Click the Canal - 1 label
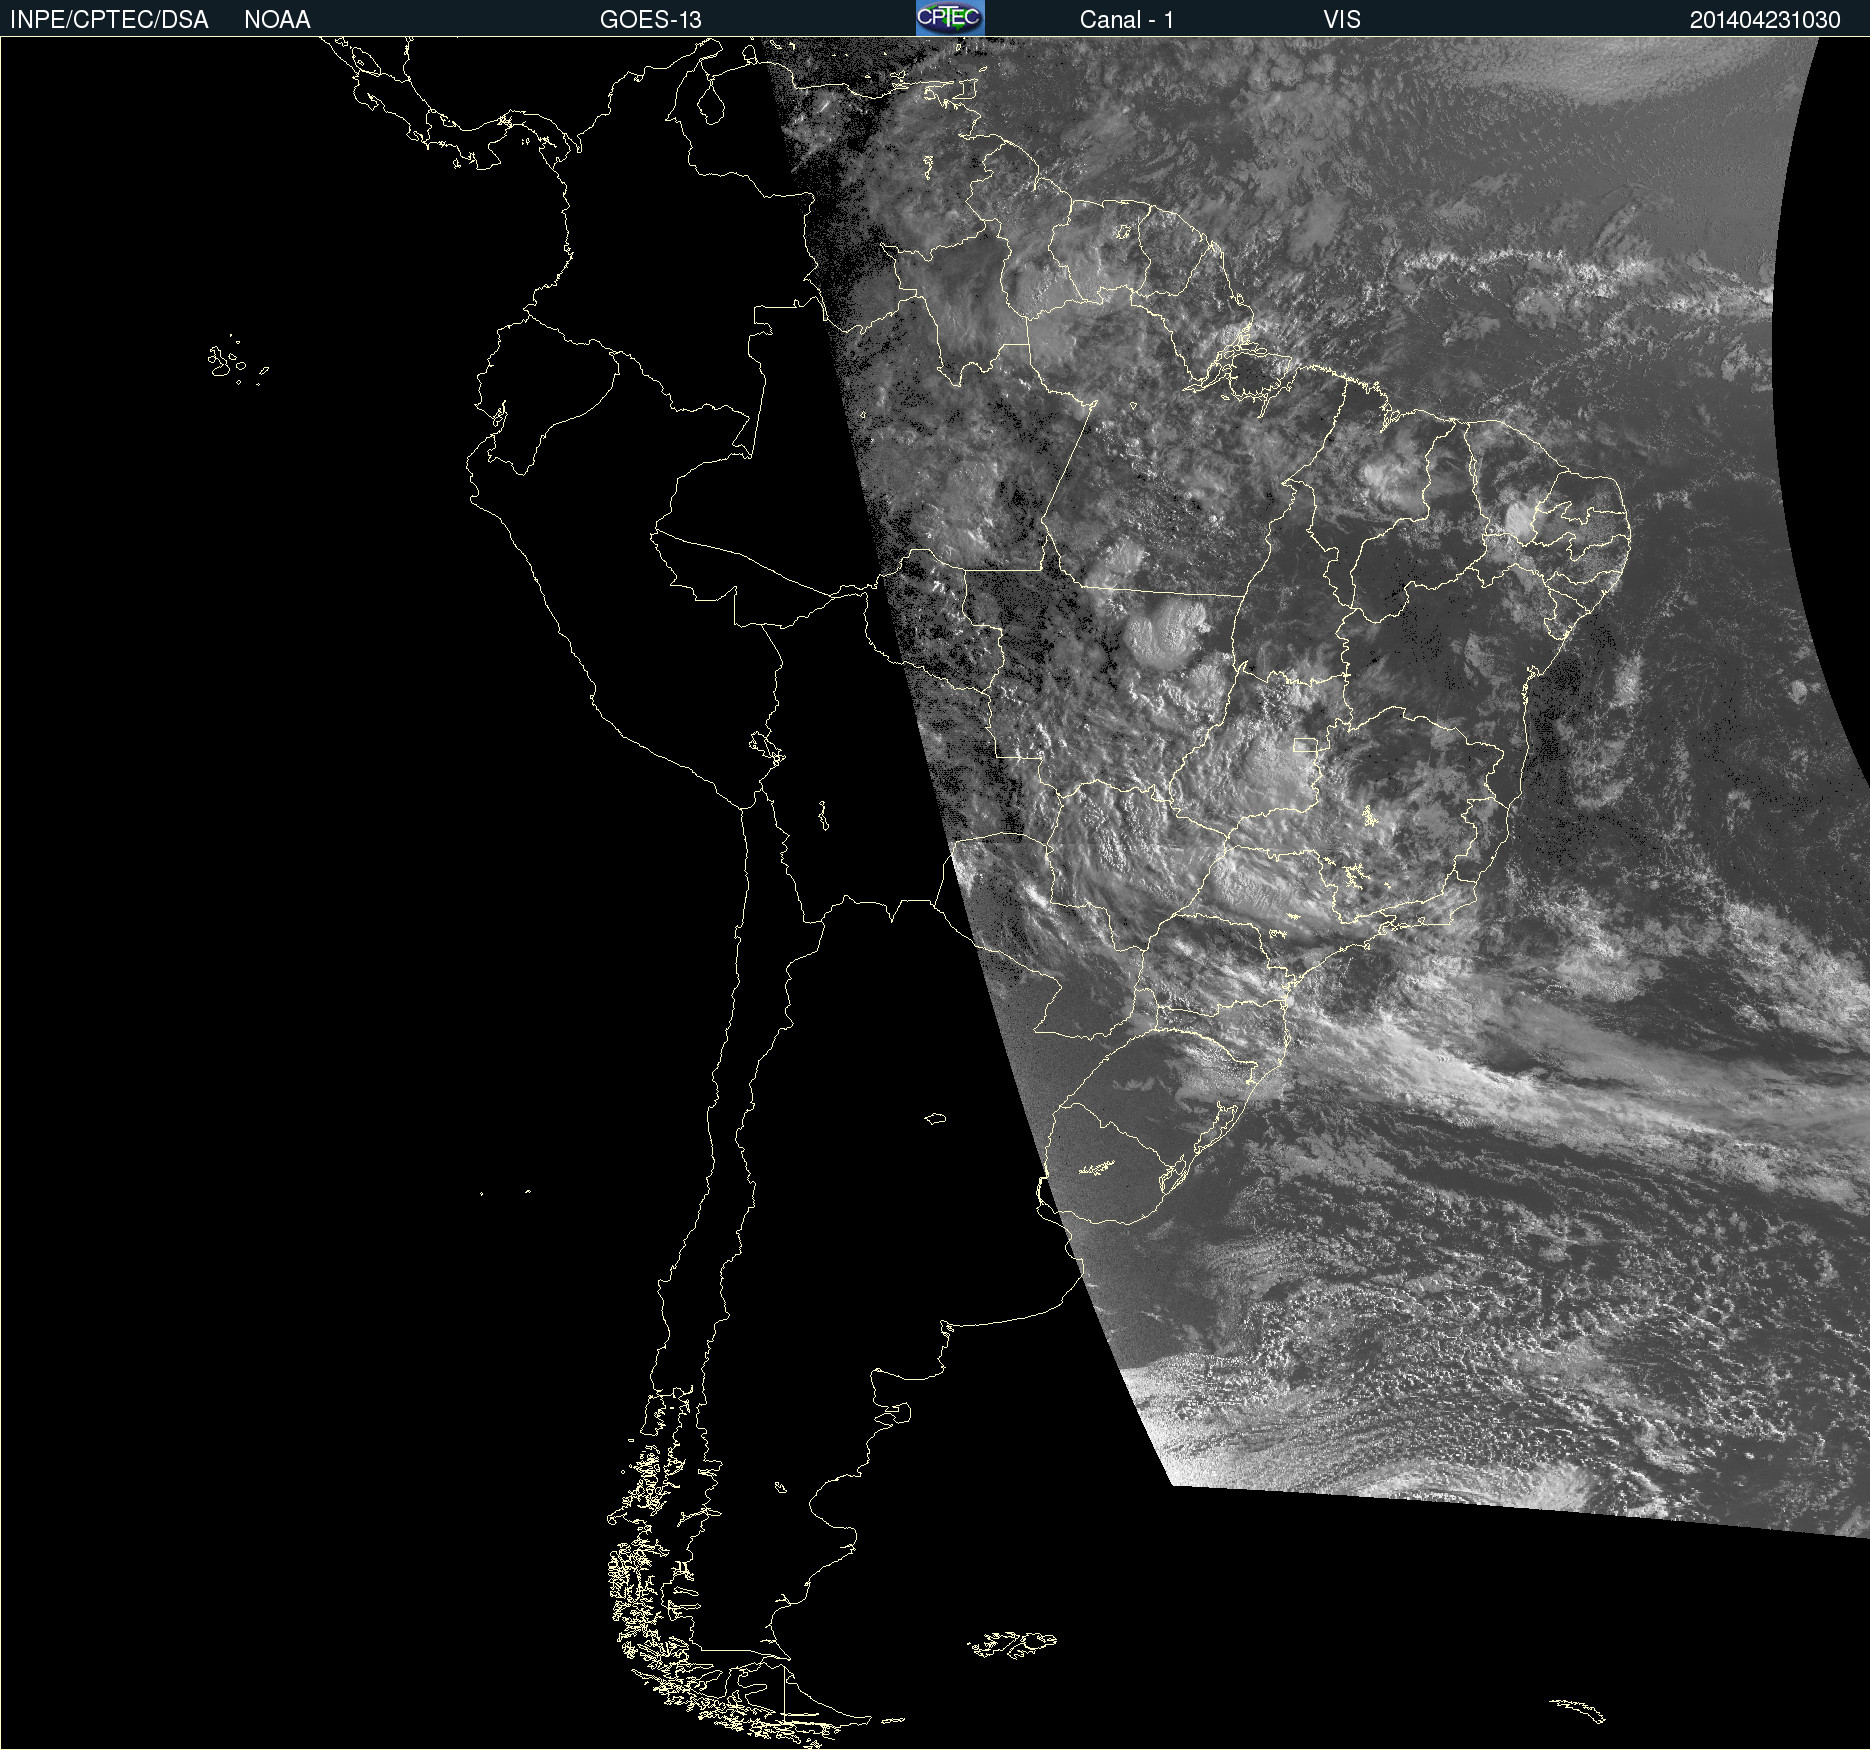 coord(1127,20)
